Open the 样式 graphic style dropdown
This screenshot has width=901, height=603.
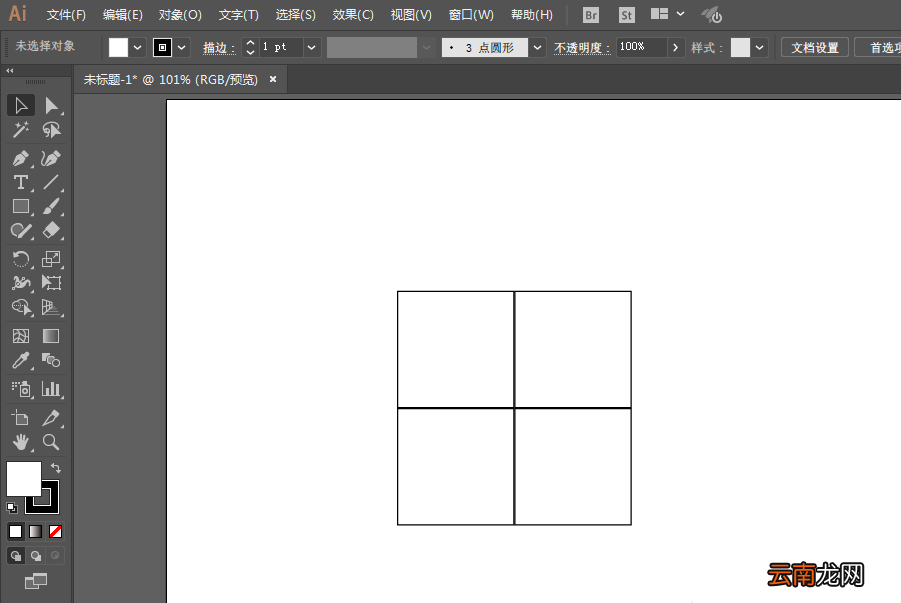tap(760, 48)
